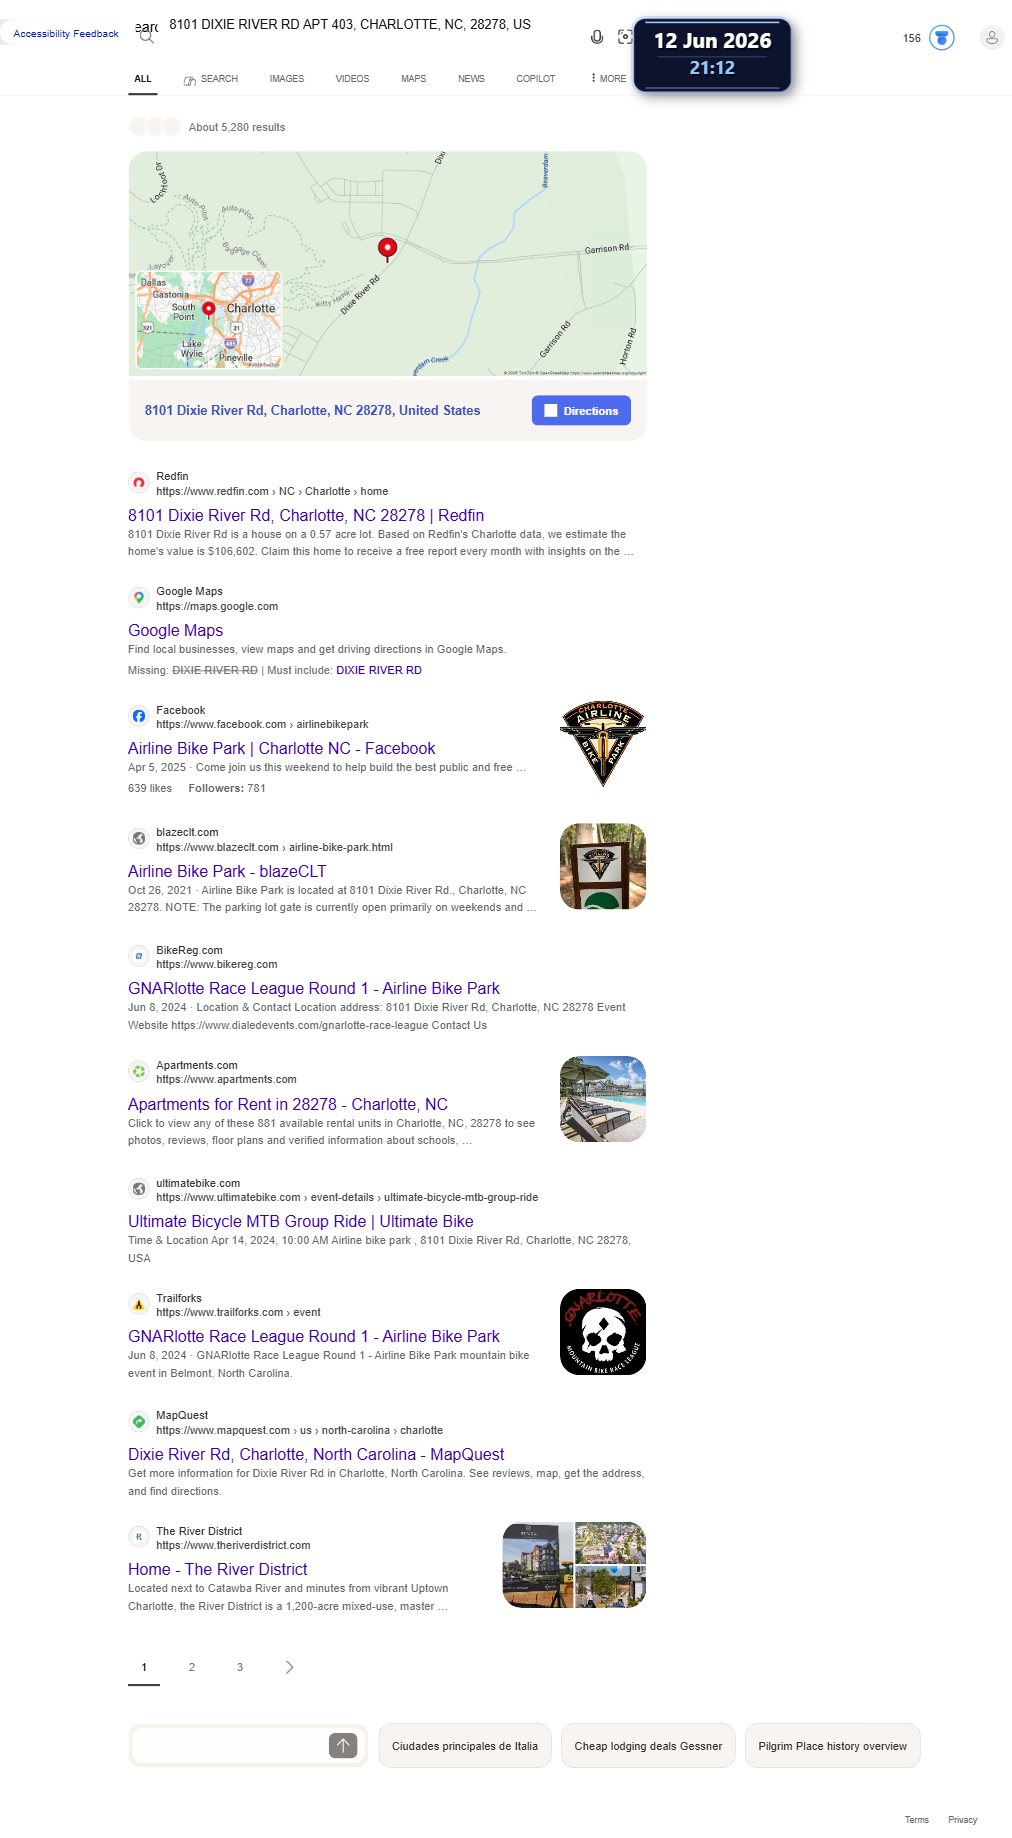The height and width of the screenshot is (1838, 1012).
Task: Open the Redfin 8101 Dixie River Rd result
Action: pyautogui.click(x=306, y=515)
